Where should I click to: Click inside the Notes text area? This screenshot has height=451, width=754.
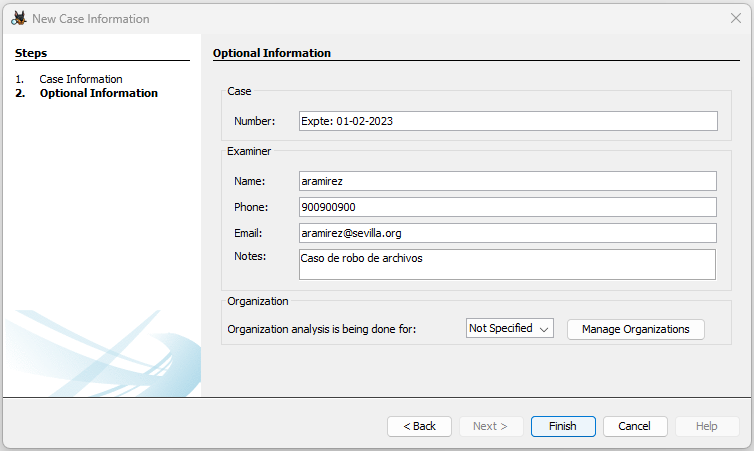(x=507, y=264)
